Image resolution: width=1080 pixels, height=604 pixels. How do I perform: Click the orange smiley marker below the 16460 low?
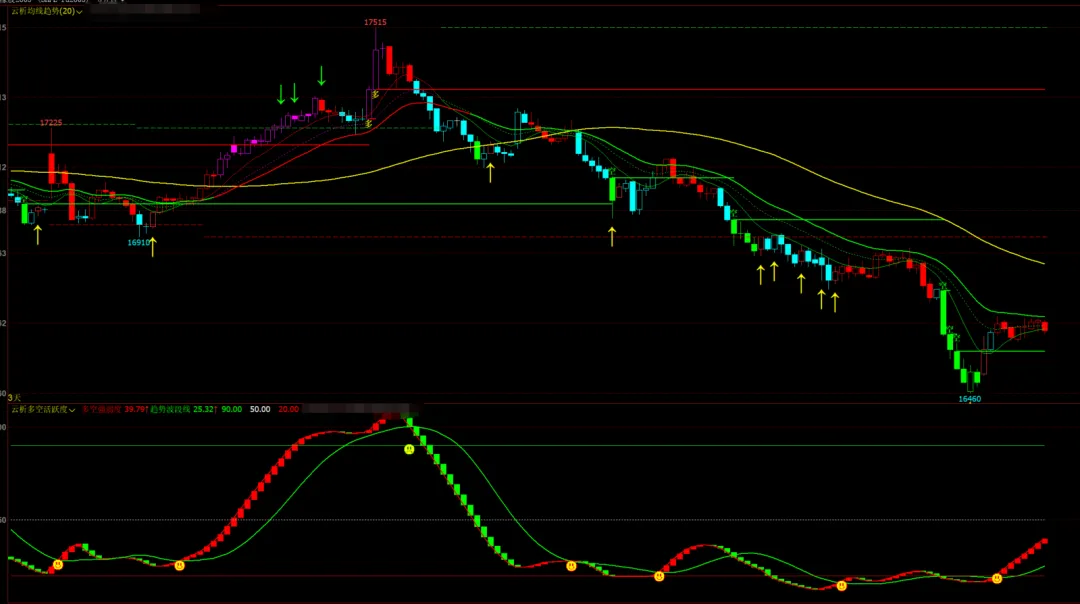tap(997, 579)
